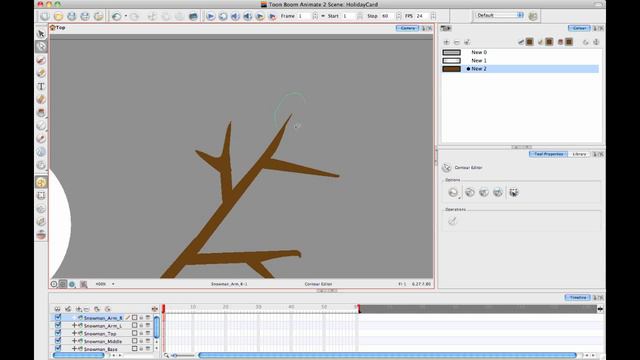The width and height of the screenshot is (640, 360).
Task: Toggle Snowman_Arm_R layer checkbox
Action: tap(58, 317)
